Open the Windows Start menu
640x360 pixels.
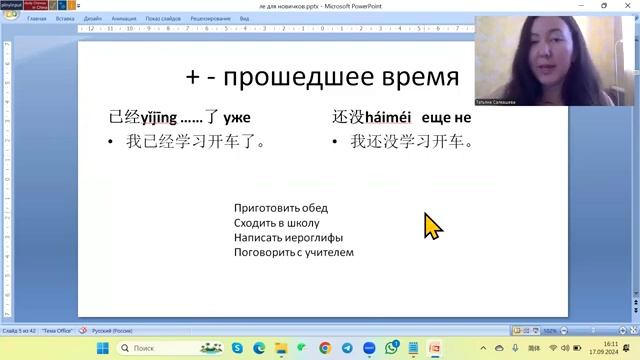point(103,348)
